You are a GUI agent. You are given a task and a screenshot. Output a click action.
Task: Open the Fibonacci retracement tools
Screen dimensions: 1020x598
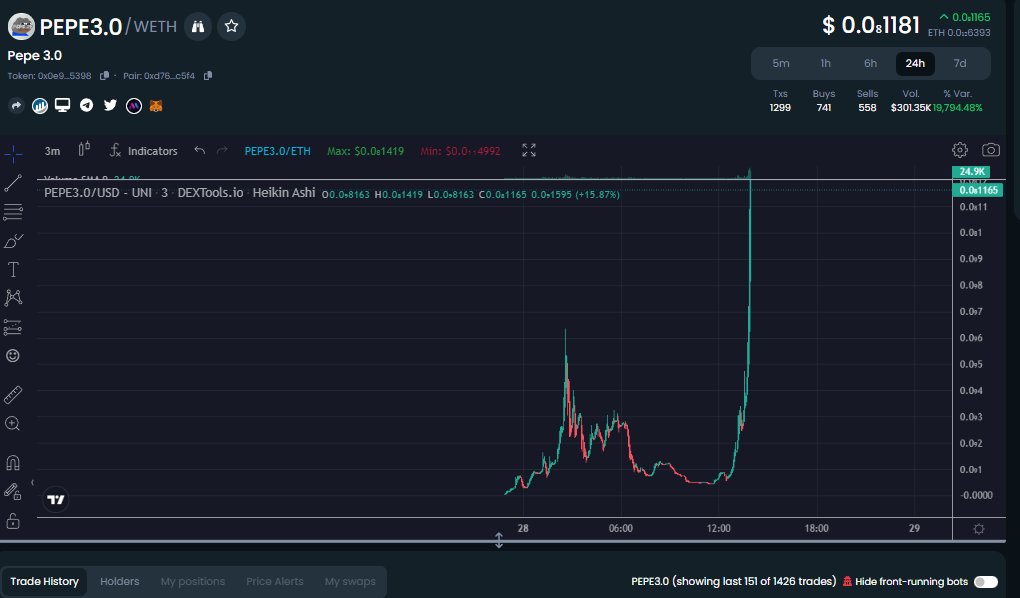13,211
